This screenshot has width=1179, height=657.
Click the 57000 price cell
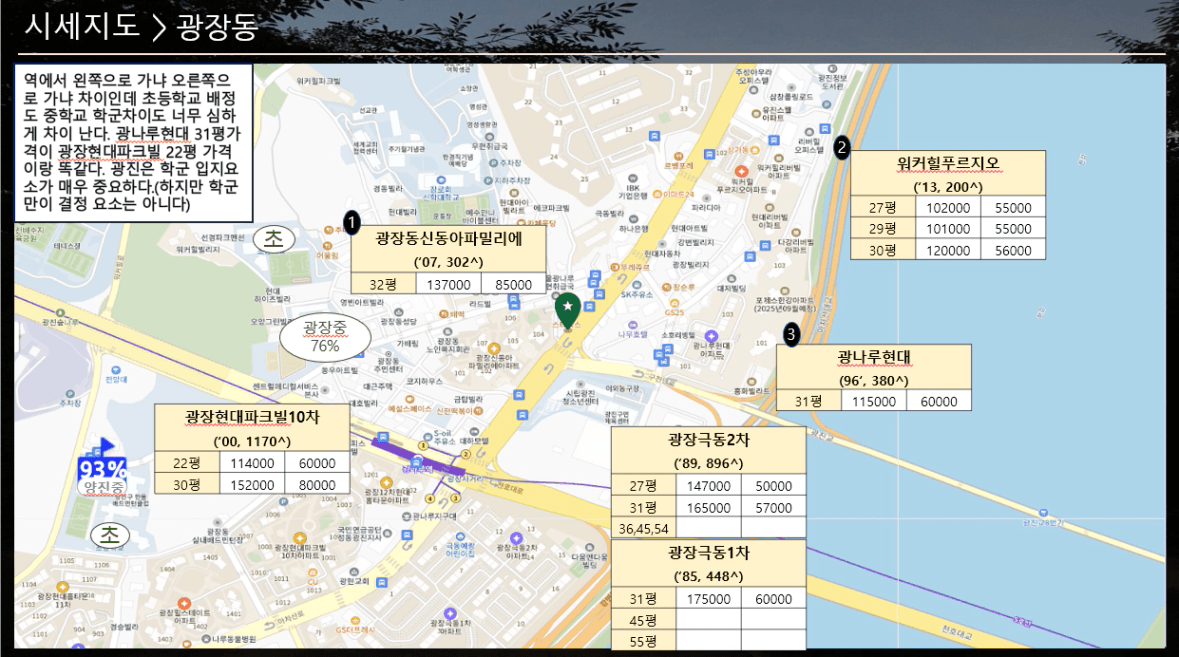[x=774, y=507]
